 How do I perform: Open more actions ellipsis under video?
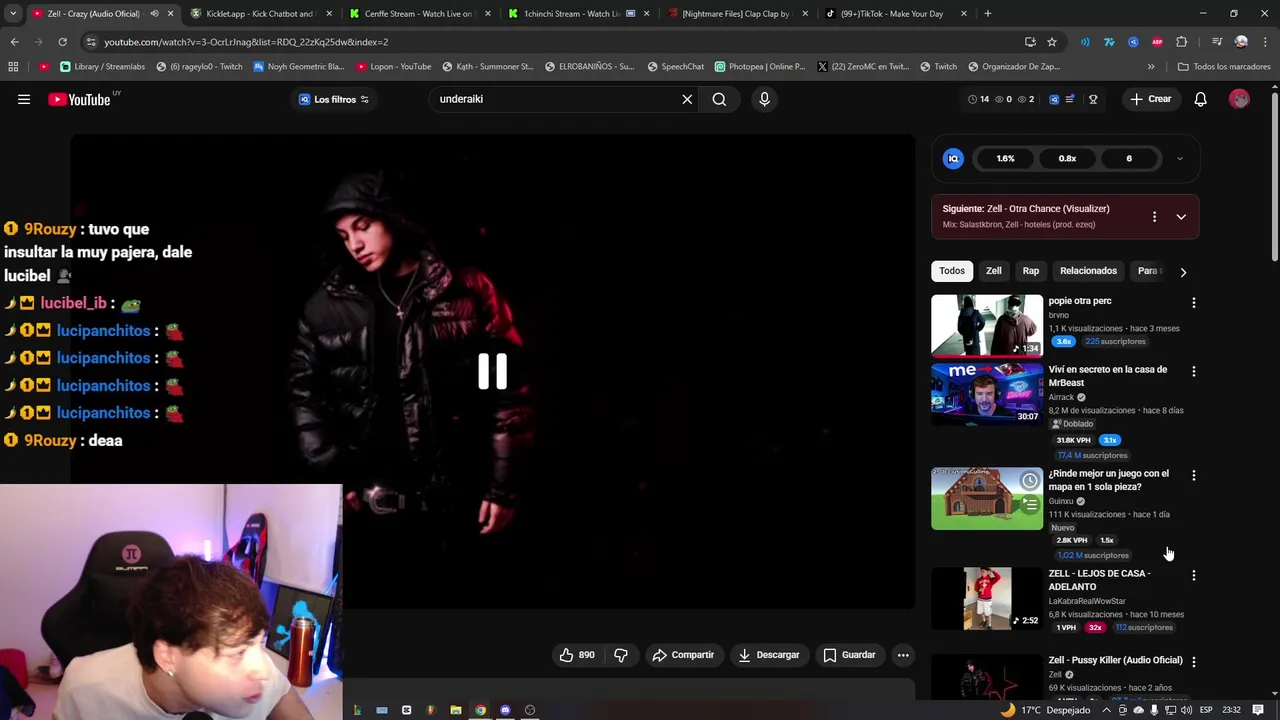[903, 655]
